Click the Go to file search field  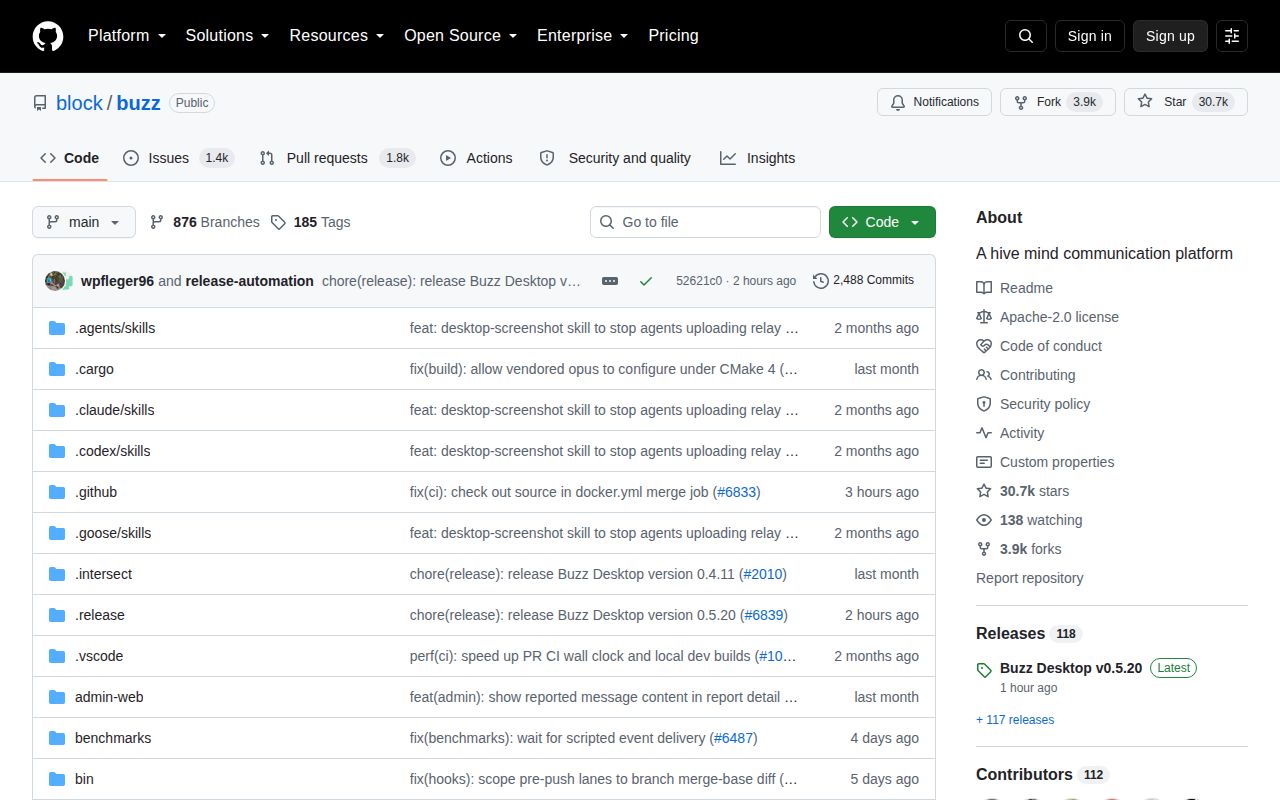(705, 222)
